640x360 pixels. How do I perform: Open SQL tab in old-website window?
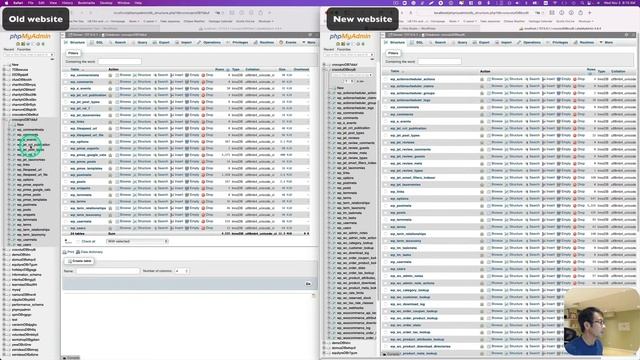click(x=97, y=42)
